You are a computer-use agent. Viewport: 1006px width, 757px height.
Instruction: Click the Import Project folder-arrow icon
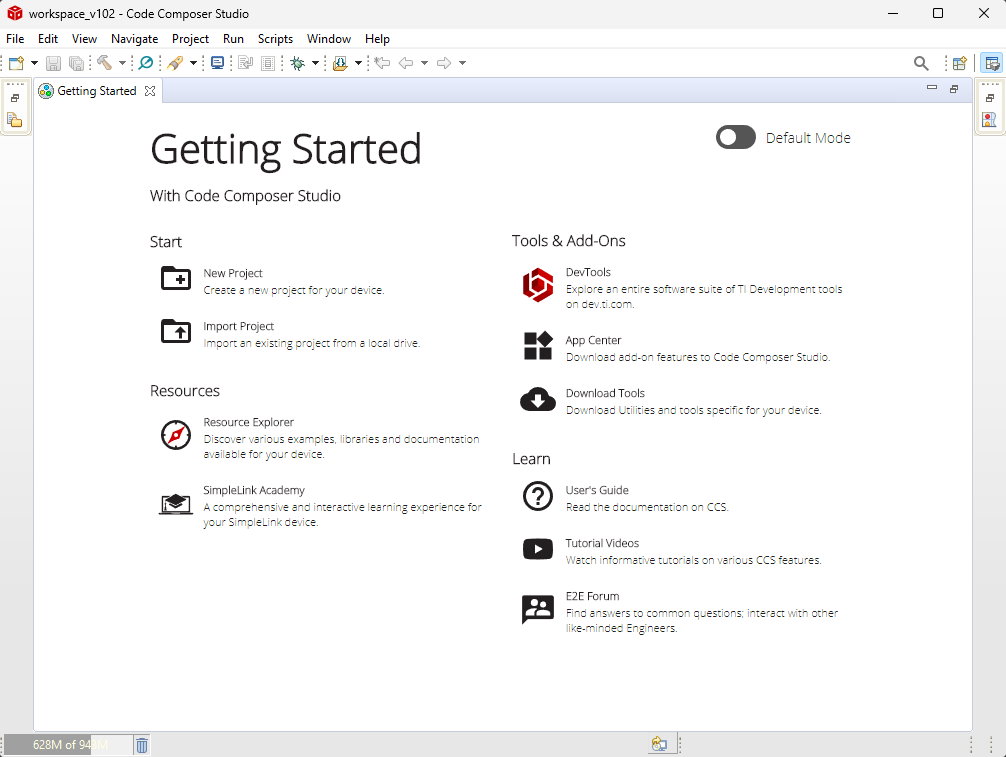point(176,331)
